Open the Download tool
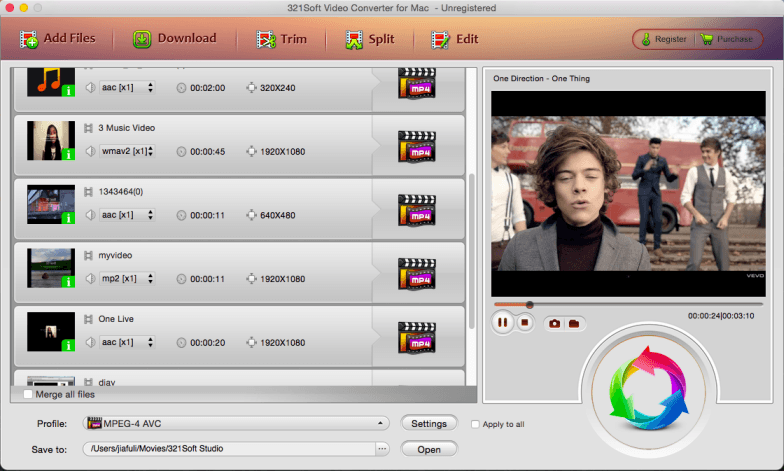Viewport: 784px width, 471px height. pyautogui.click(x=174, y=39)
